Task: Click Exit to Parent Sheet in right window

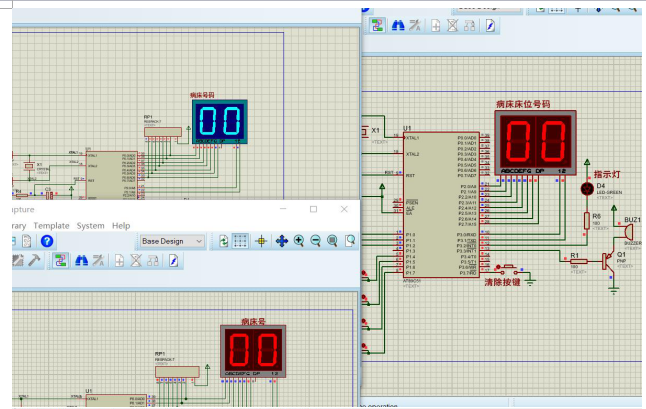Action: tap(469, 26)
